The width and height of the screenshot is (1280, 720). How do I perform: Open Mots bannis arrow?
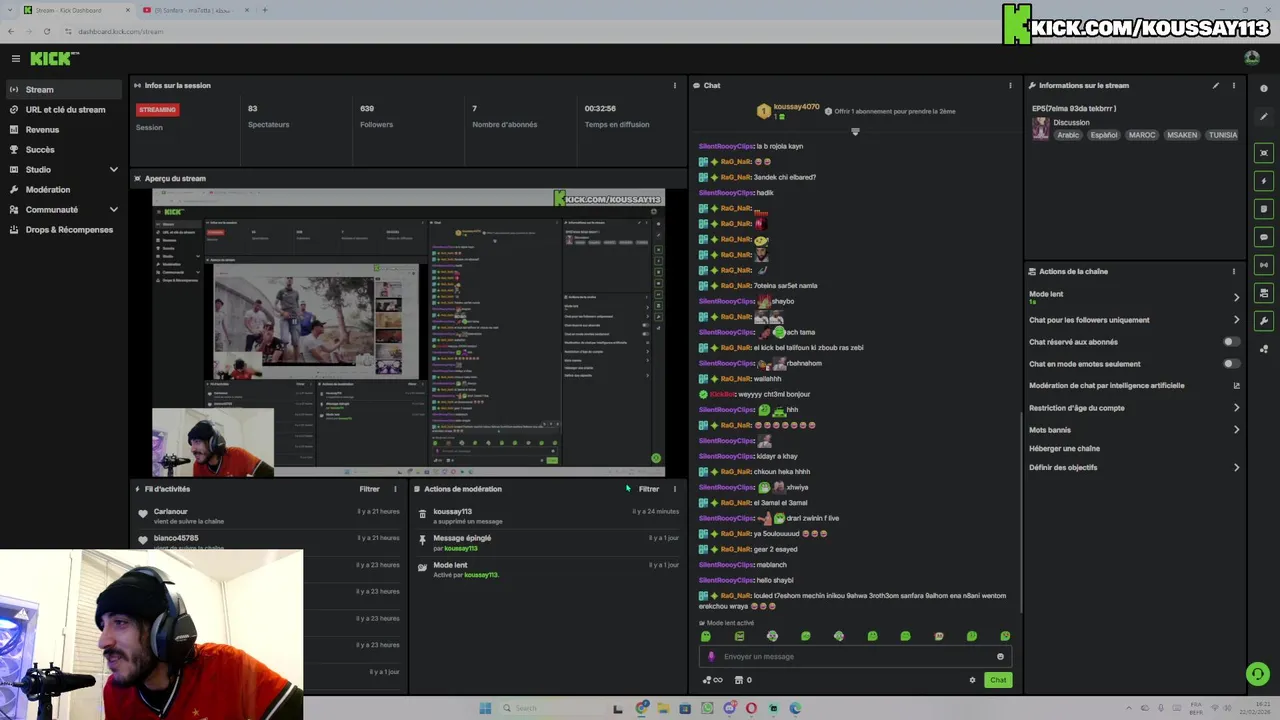pos(1236,430)
